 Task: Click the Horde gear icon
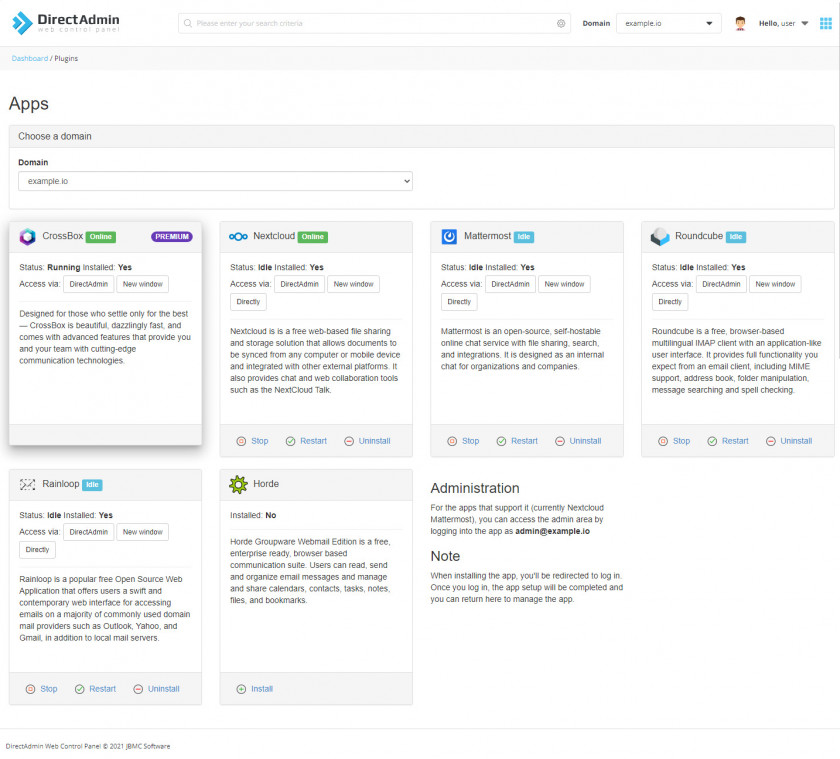238,484
